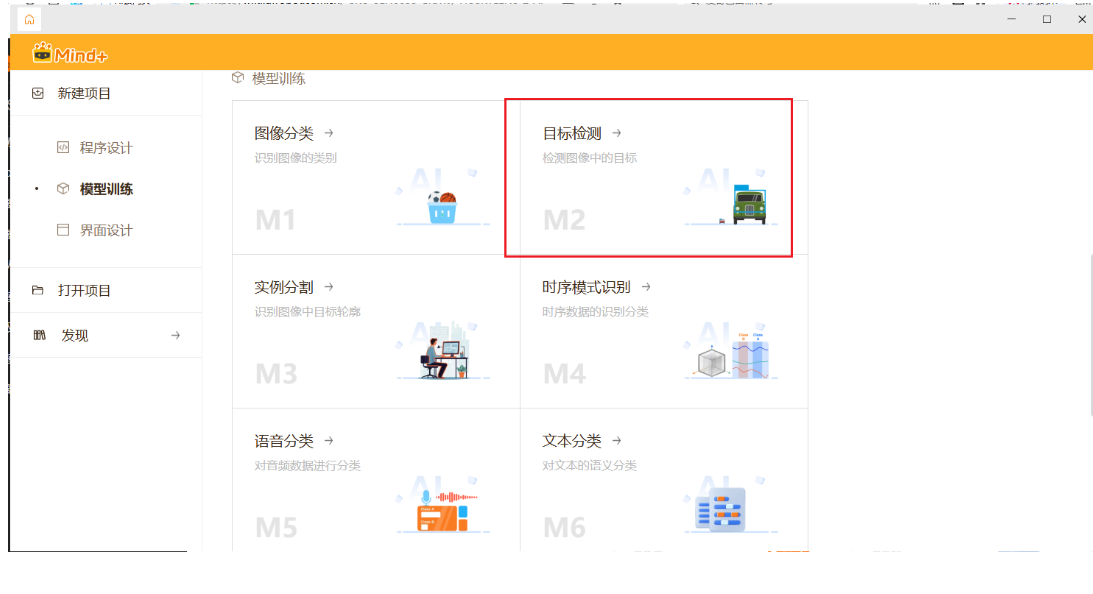Image resolution: width=1093 pixels, height=594 pixels.
Task: Expand the 发现 arrow in sidebar
Action: (x=176, y=336)
